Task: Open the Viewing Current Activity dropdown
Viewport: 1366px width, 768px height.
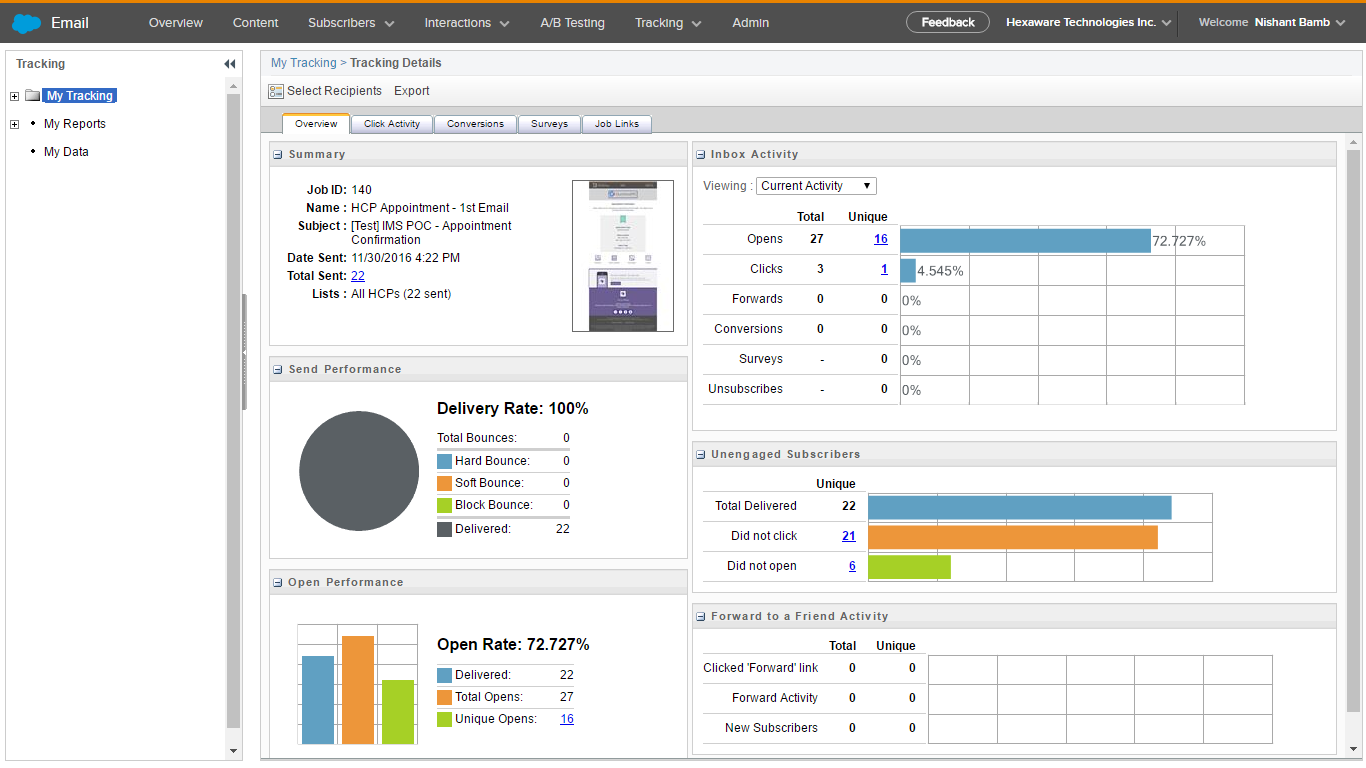Action: coord(816,186)
